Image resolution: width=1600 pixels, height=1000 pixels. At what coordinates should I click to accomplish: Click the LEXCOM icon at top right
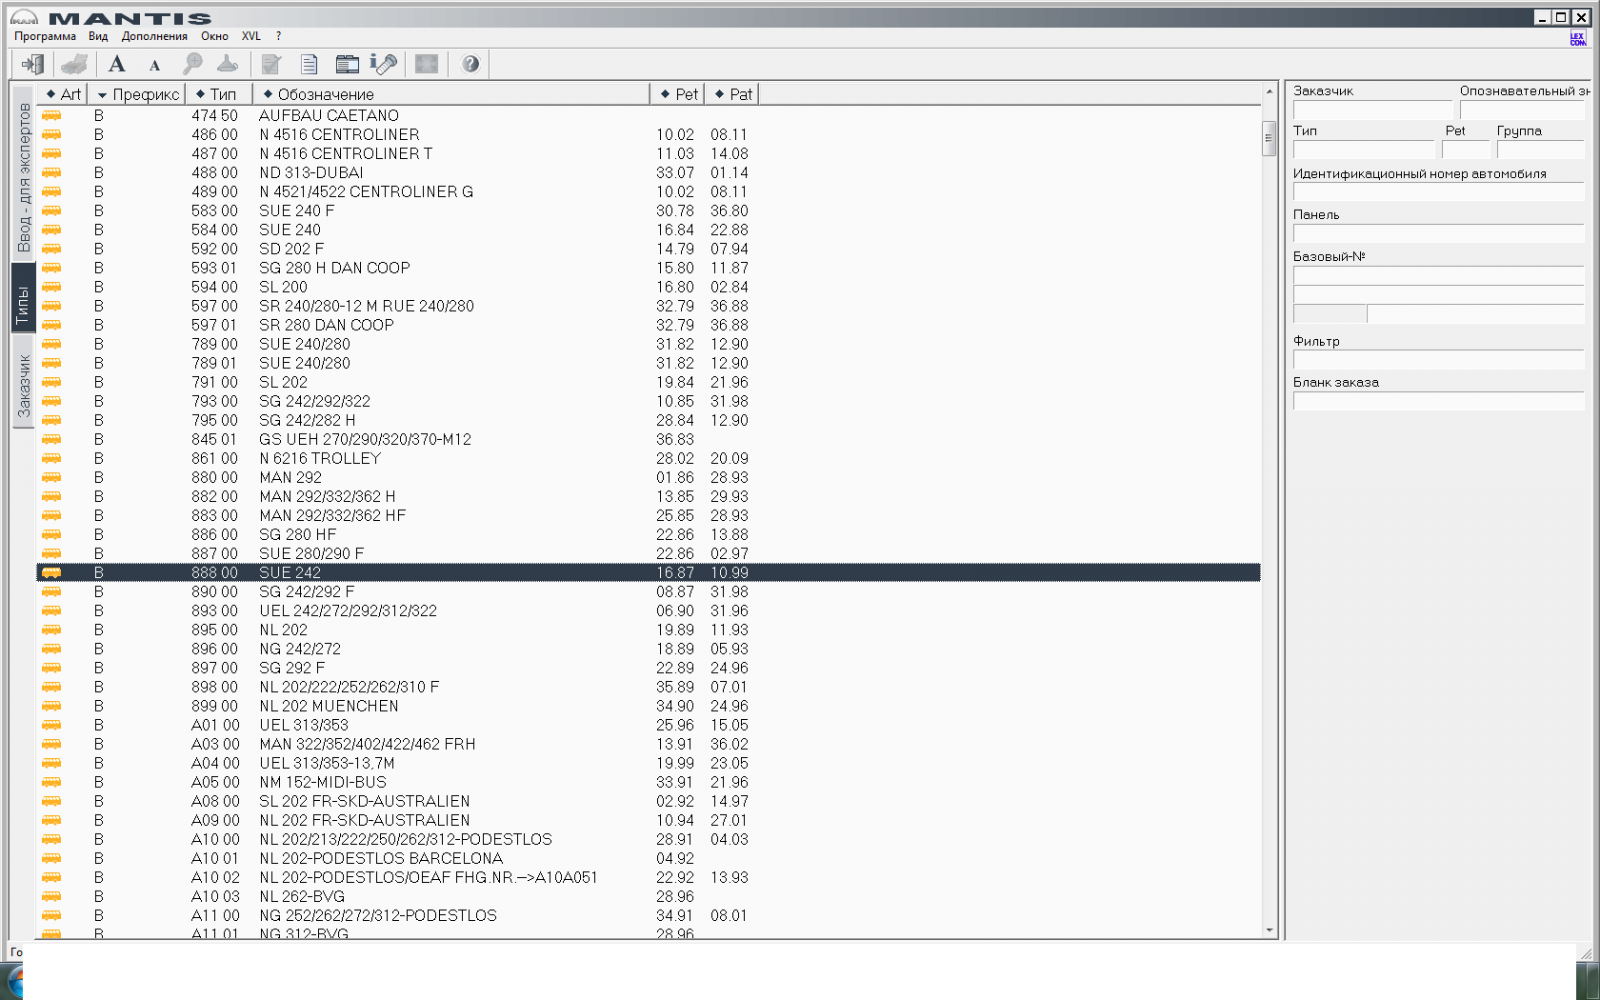pos(1578,38)
